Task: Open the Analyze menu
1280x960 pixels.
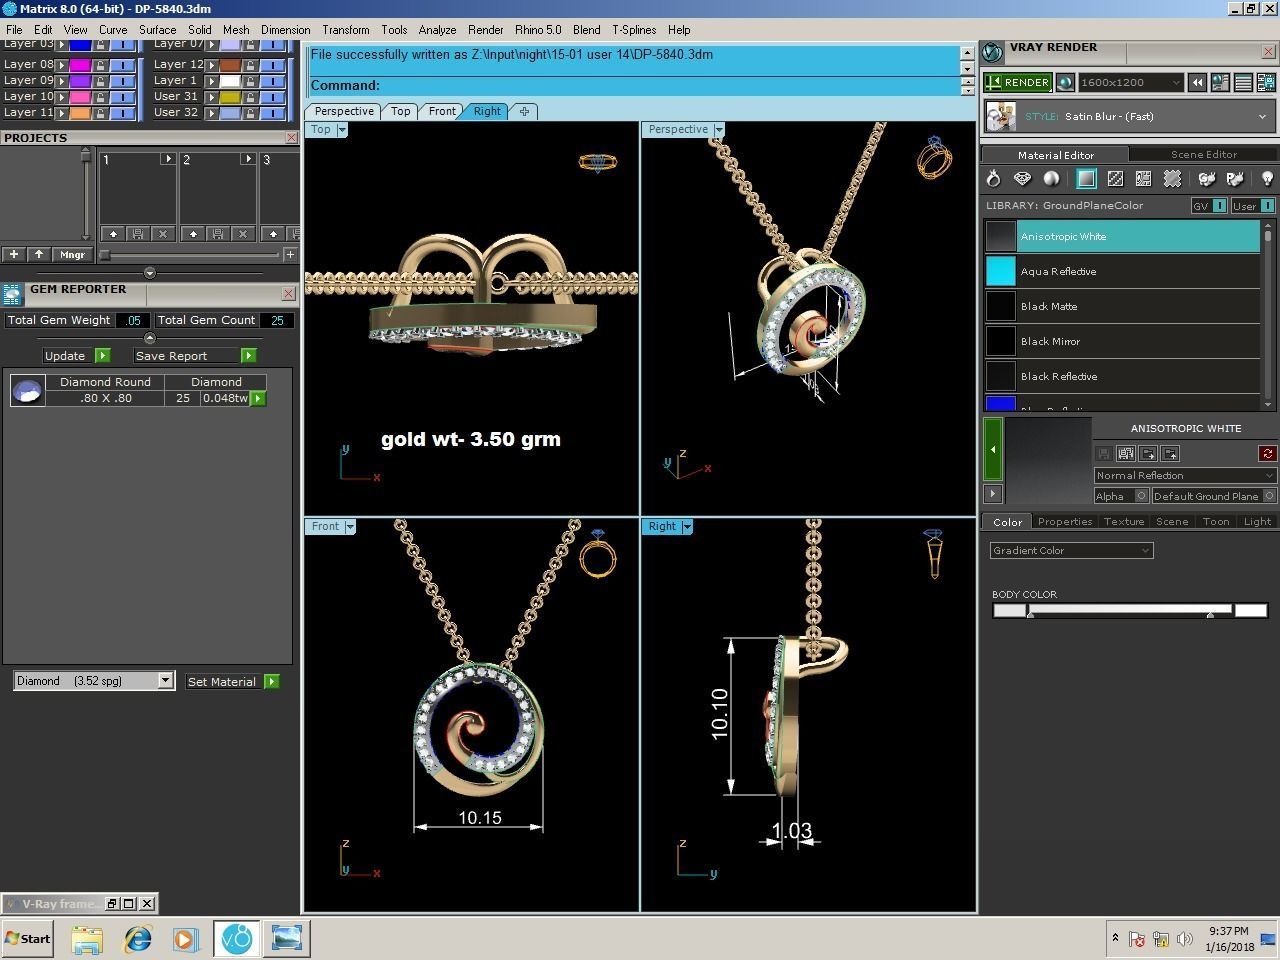Action: [x=437, y=30]
